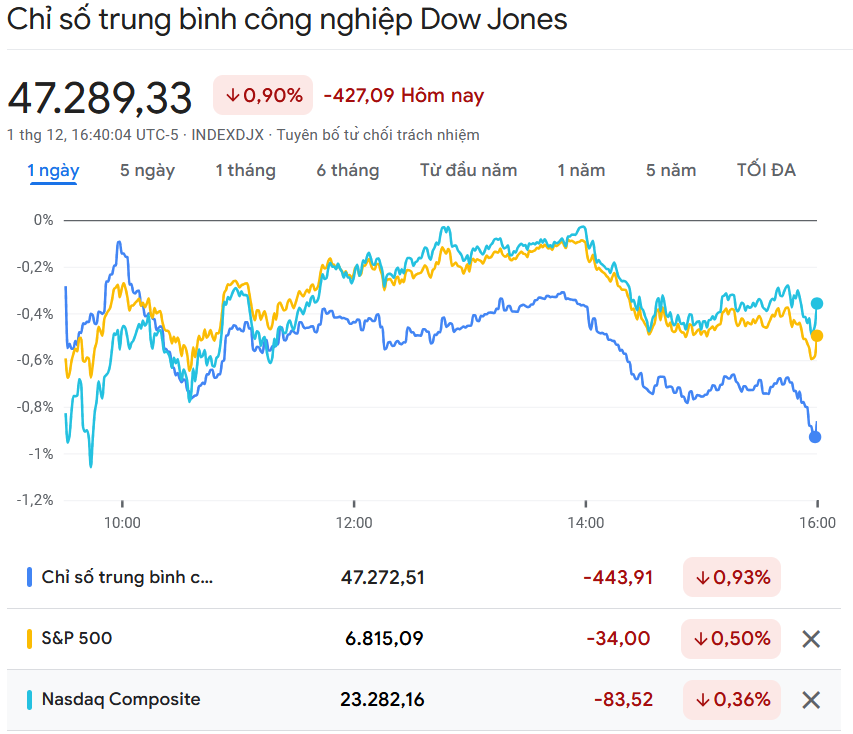
Task: Click the S&P 500 0,50% change badge
Action: (x=732, y=639)
